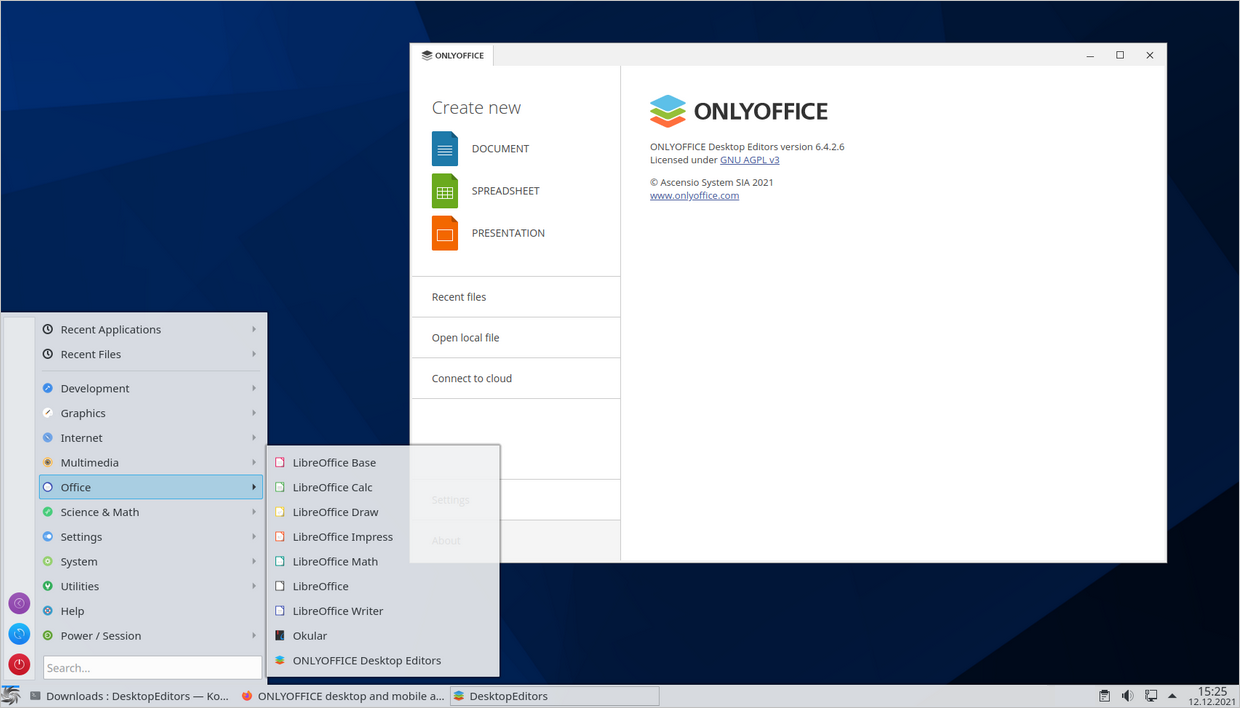Open LibreOffice Writer from the submenu
This screenshot has width=1240, height=708.
tap(339, 610)
